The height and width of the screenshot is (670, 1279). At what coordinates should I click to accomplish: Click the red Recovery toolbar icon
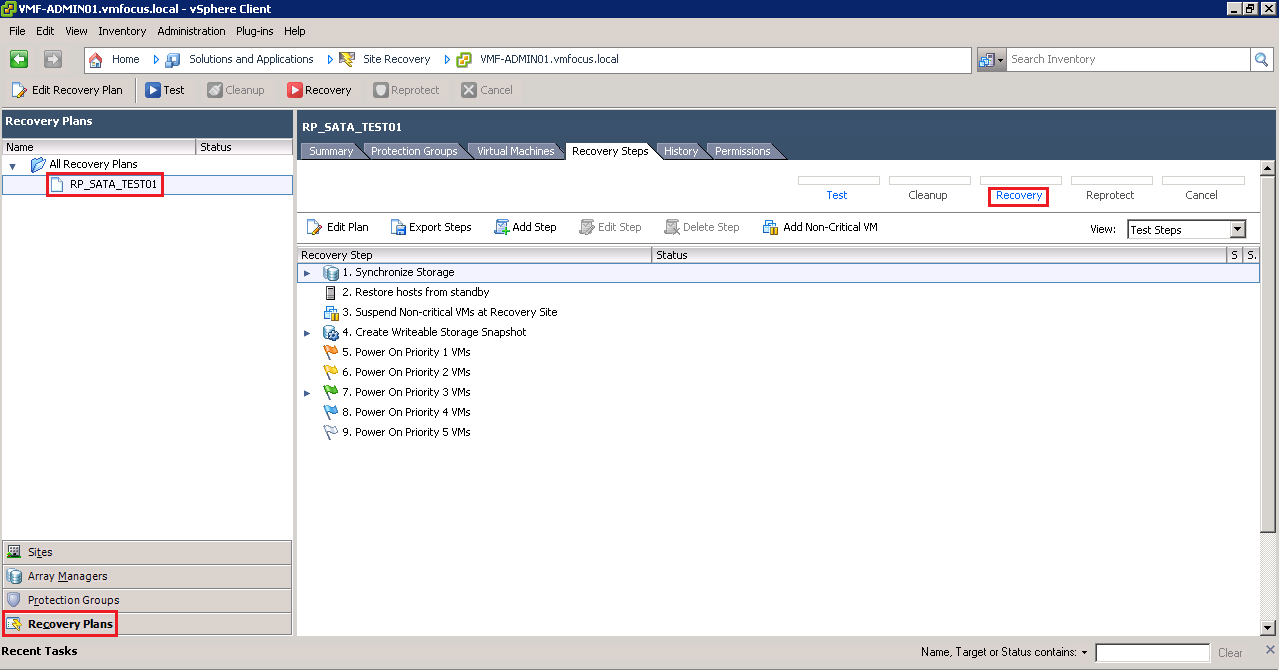tap(295, 90)
